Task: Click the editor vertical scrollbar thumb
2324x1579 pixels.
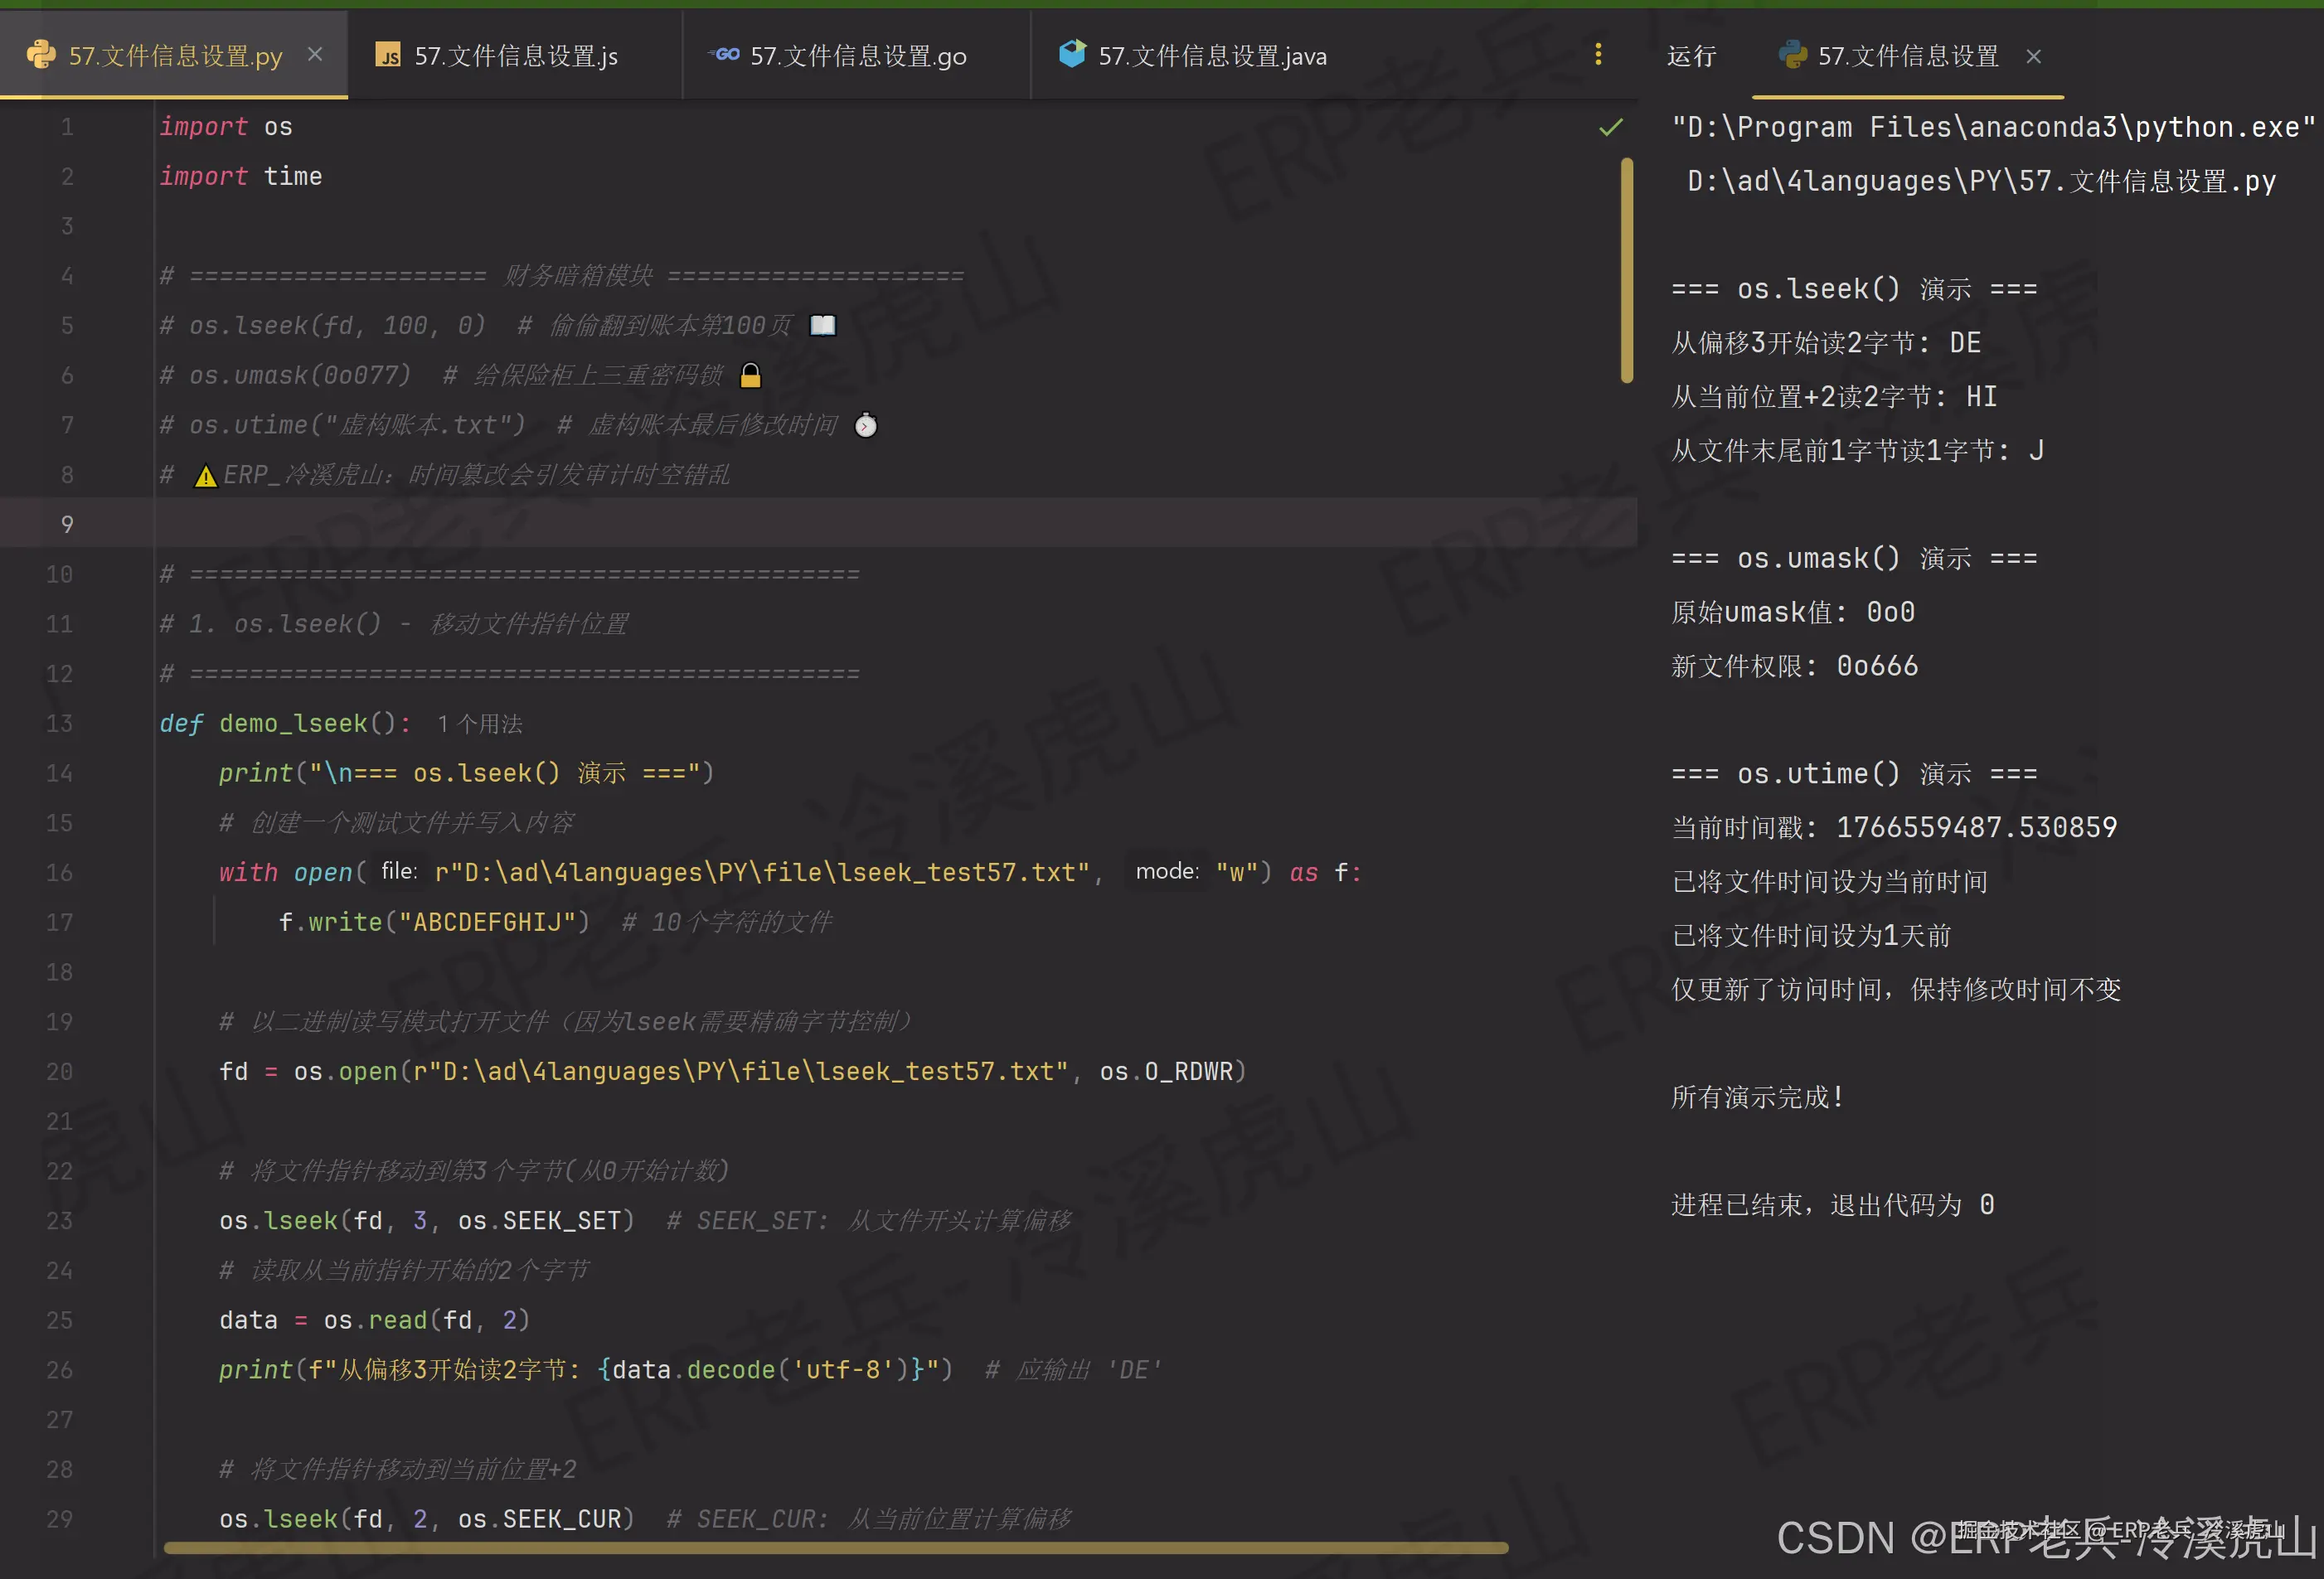Action: [x=1627, y=270]
